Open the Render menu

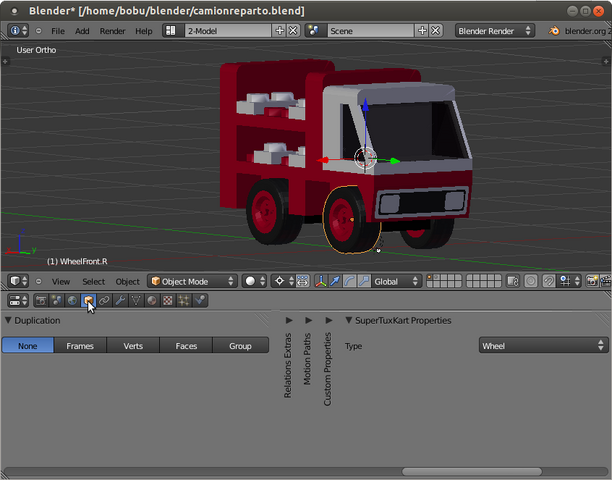(x=112, y=31)
